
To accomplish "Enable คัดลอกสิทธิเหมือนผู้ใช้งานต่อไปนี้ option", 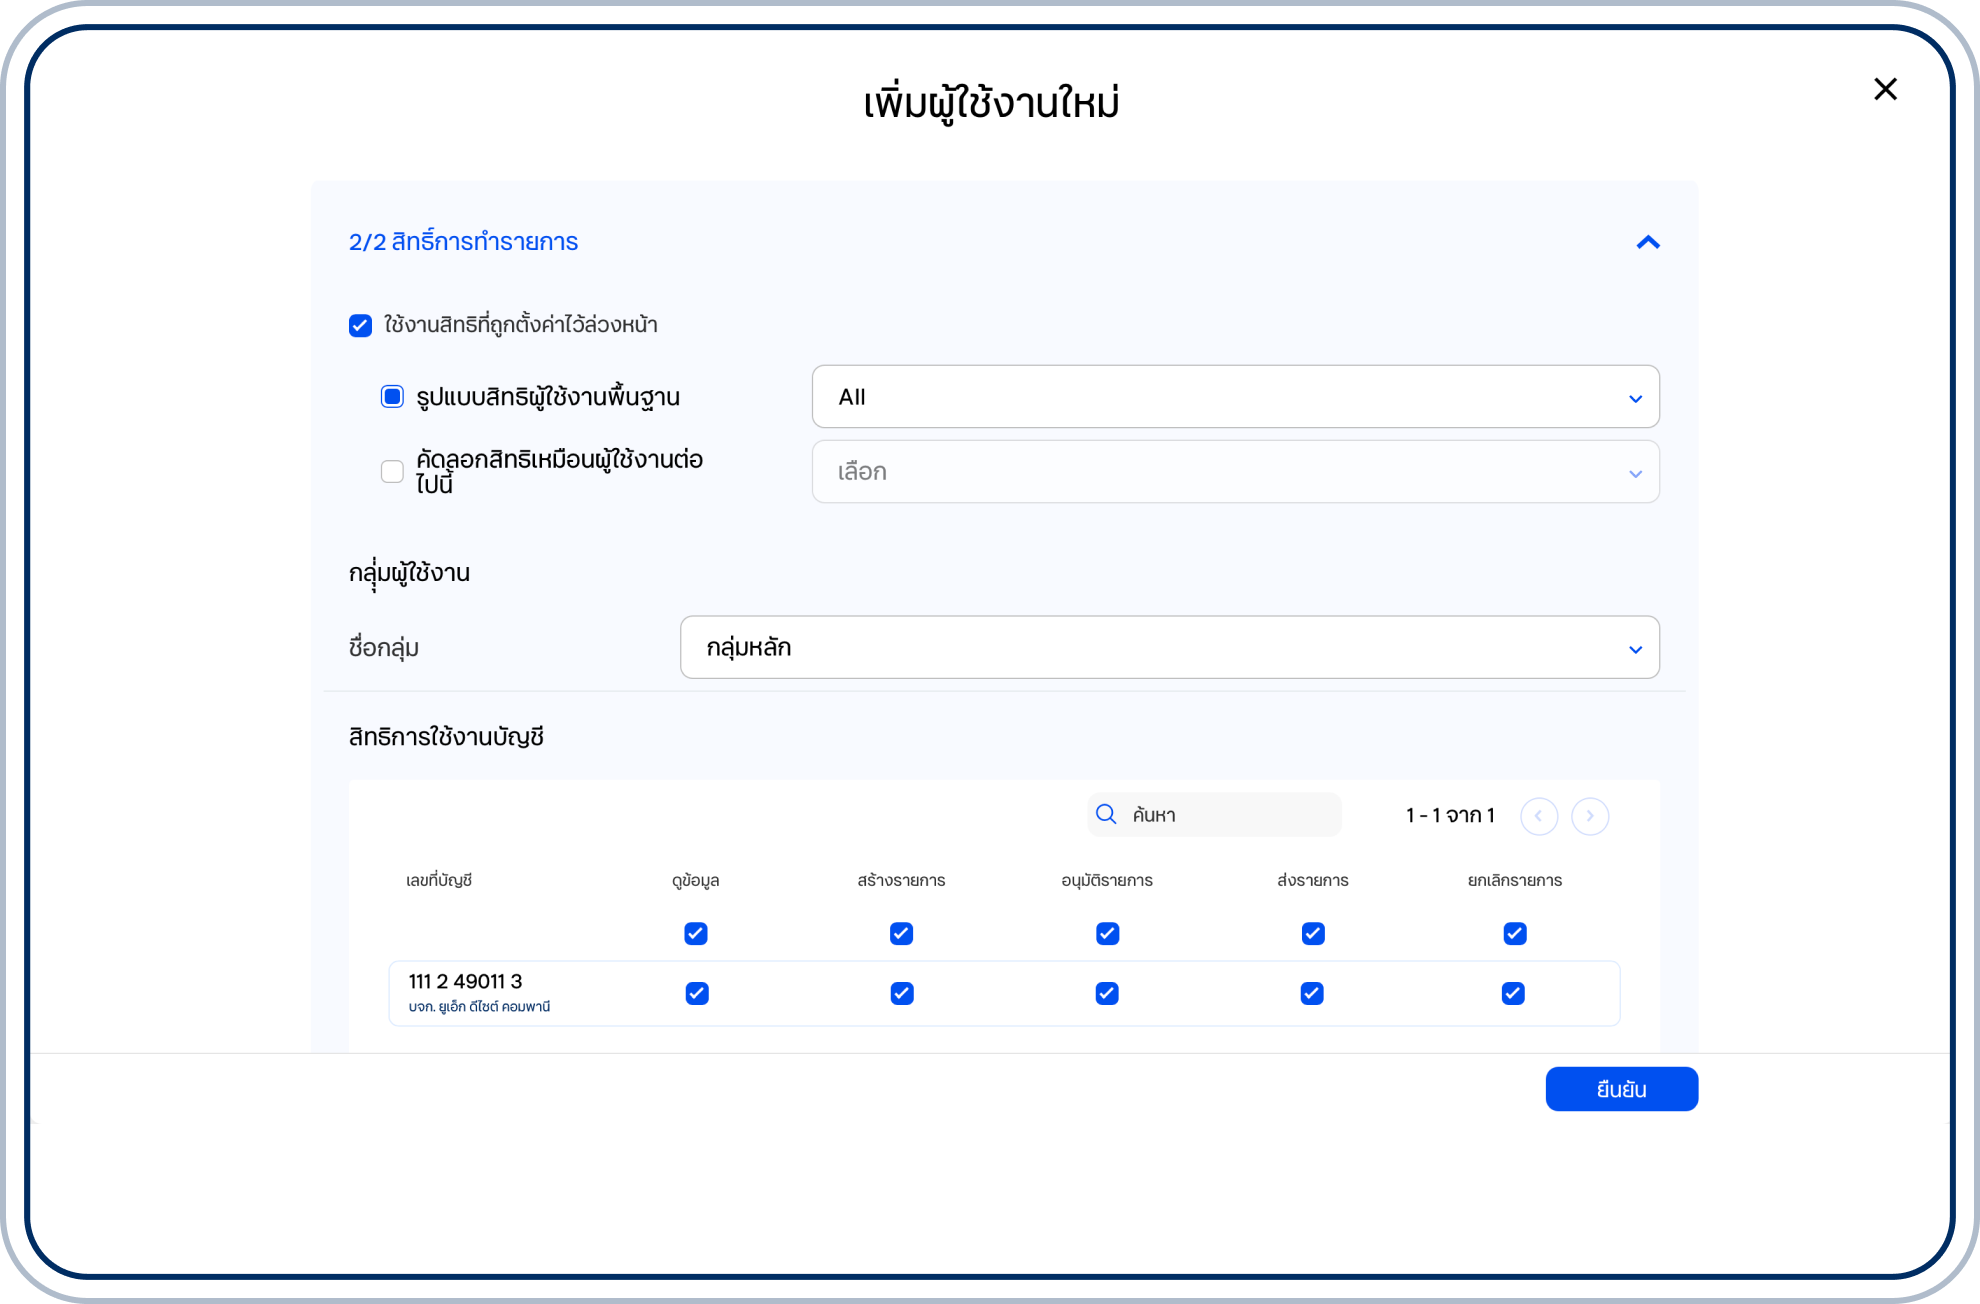I will coord(391,471).
